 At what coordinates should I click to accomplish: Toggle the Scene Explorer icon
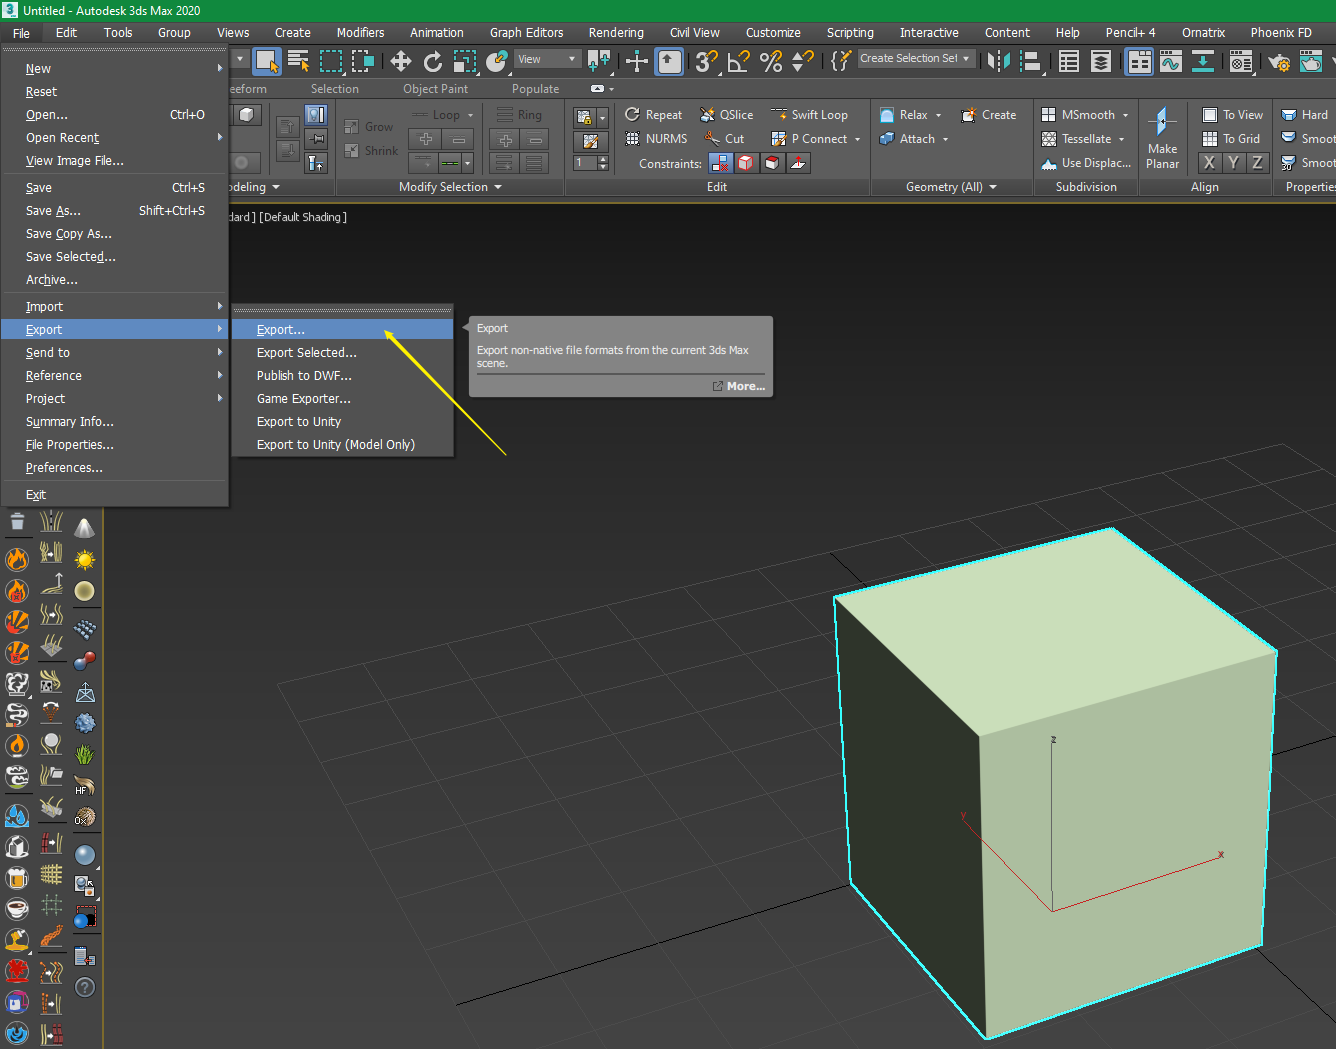pos(1069,62)
